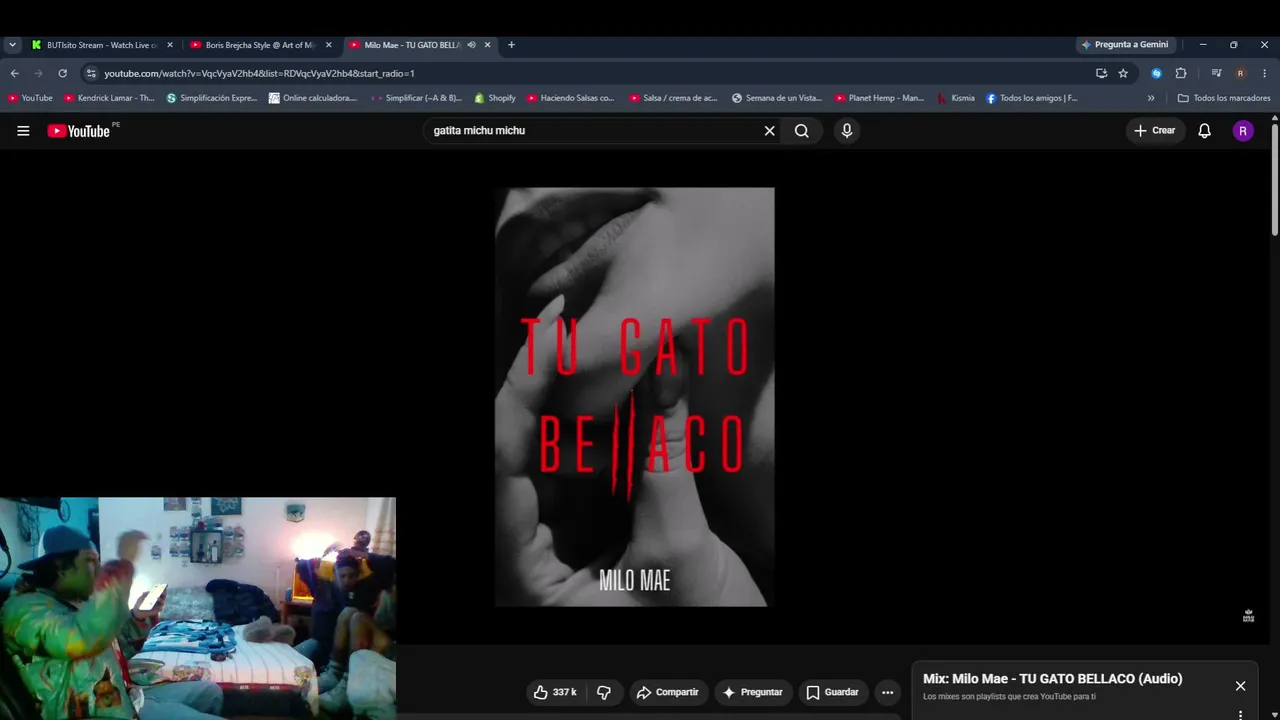Click the Mix: Milo Mae playlist title

1052,679
